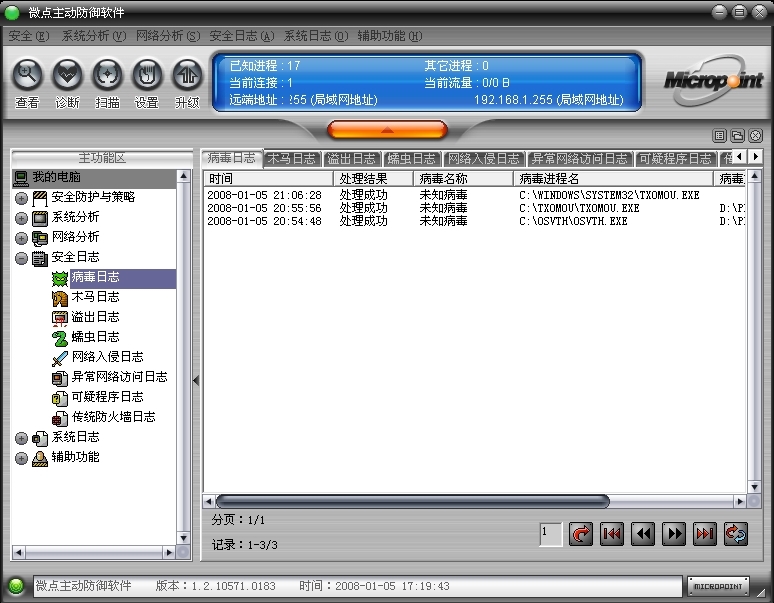
Task: Open 溢出日志 overflow icon in tree
Action: tap(60, 318)
